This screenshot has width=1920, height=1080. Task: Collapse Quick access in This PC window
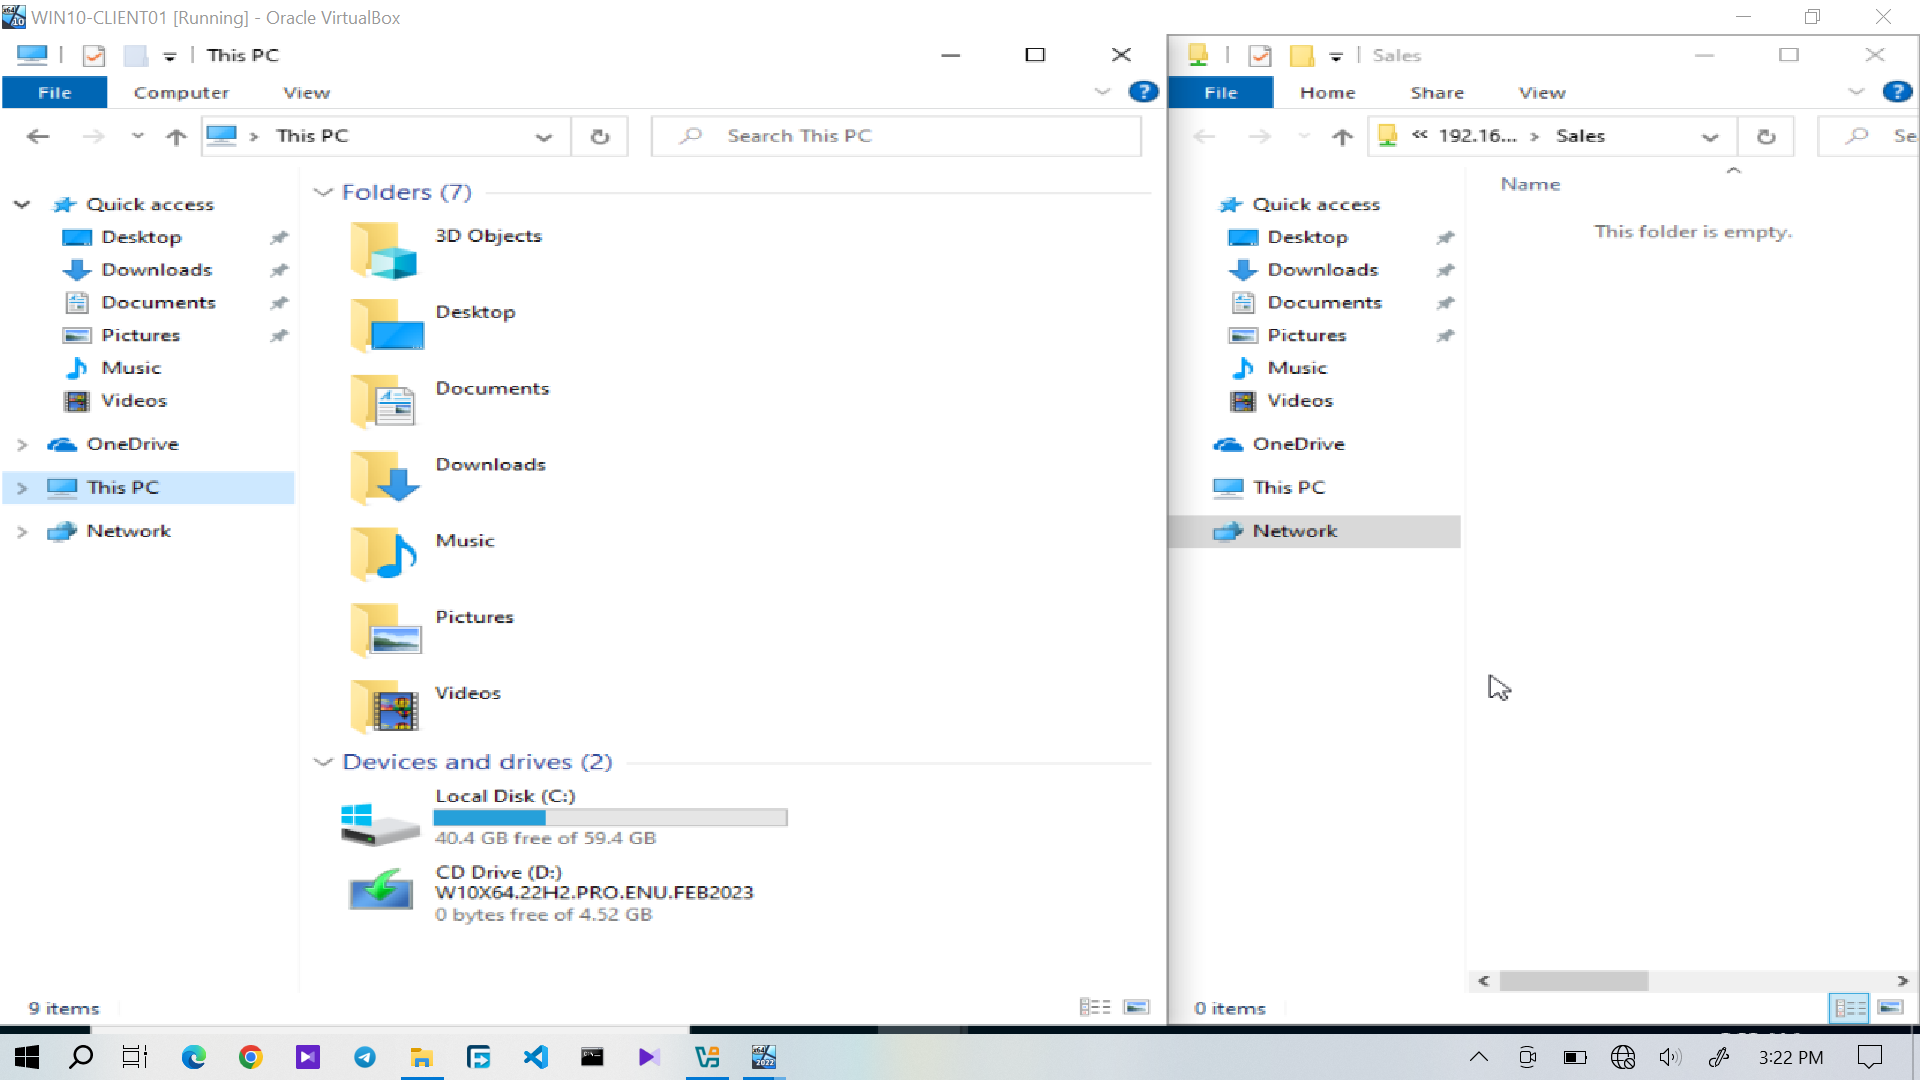(22, 204)
